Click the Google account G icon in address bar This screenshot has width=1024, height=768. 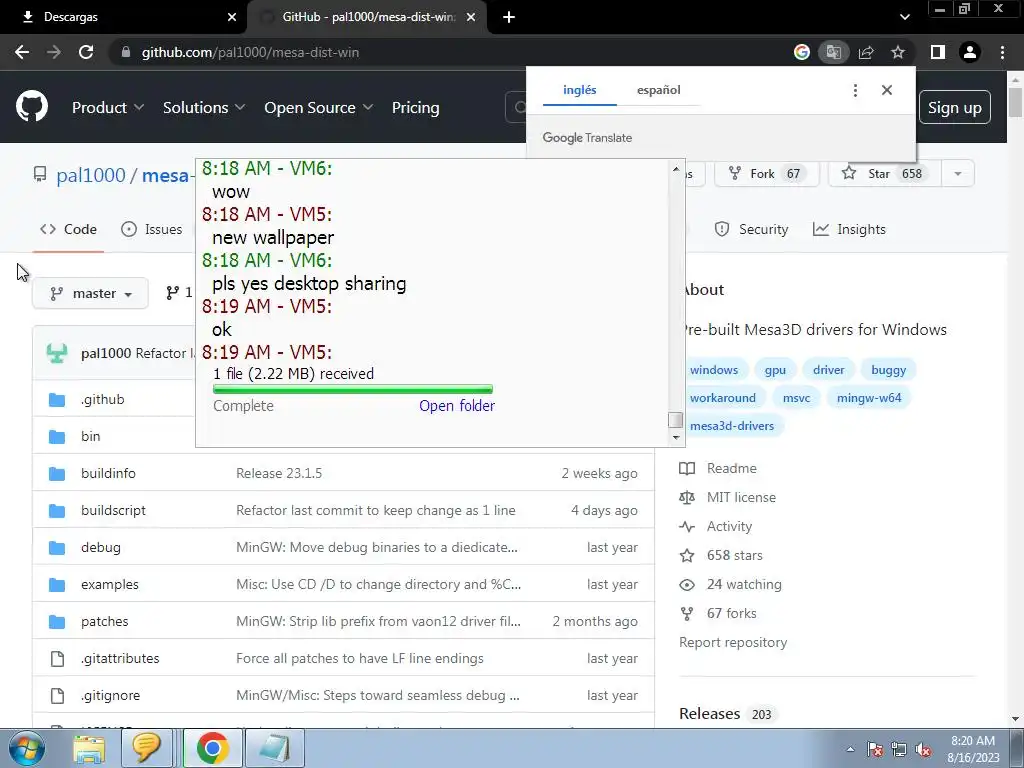pos(801,52)
